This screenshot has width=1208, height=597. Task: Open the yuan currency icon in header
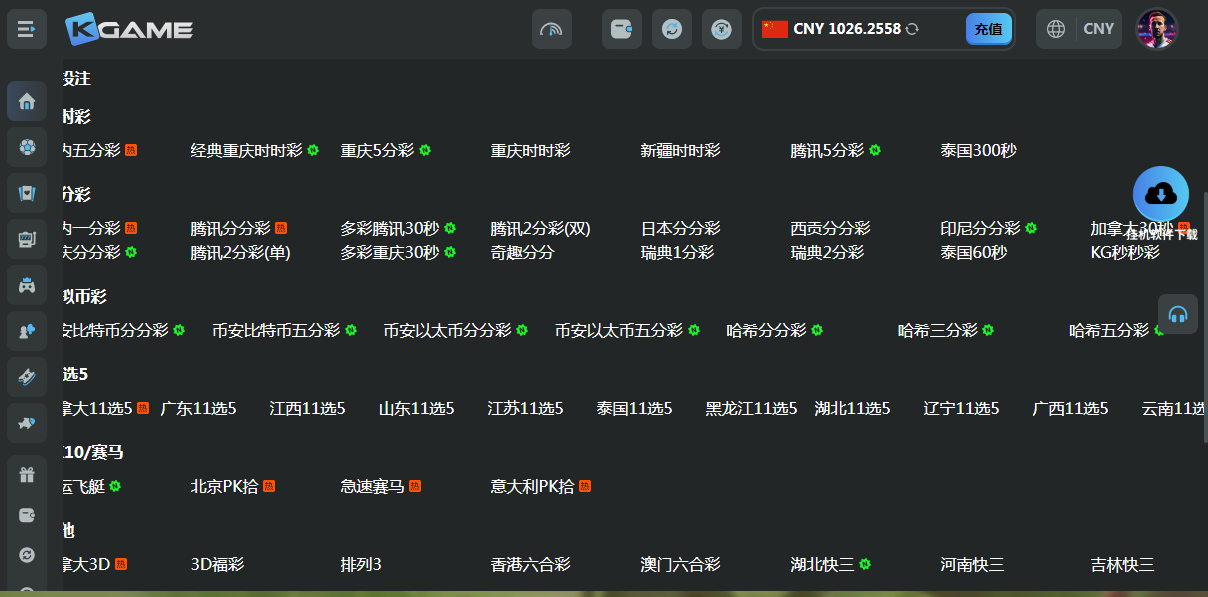[x=722, y=29]
